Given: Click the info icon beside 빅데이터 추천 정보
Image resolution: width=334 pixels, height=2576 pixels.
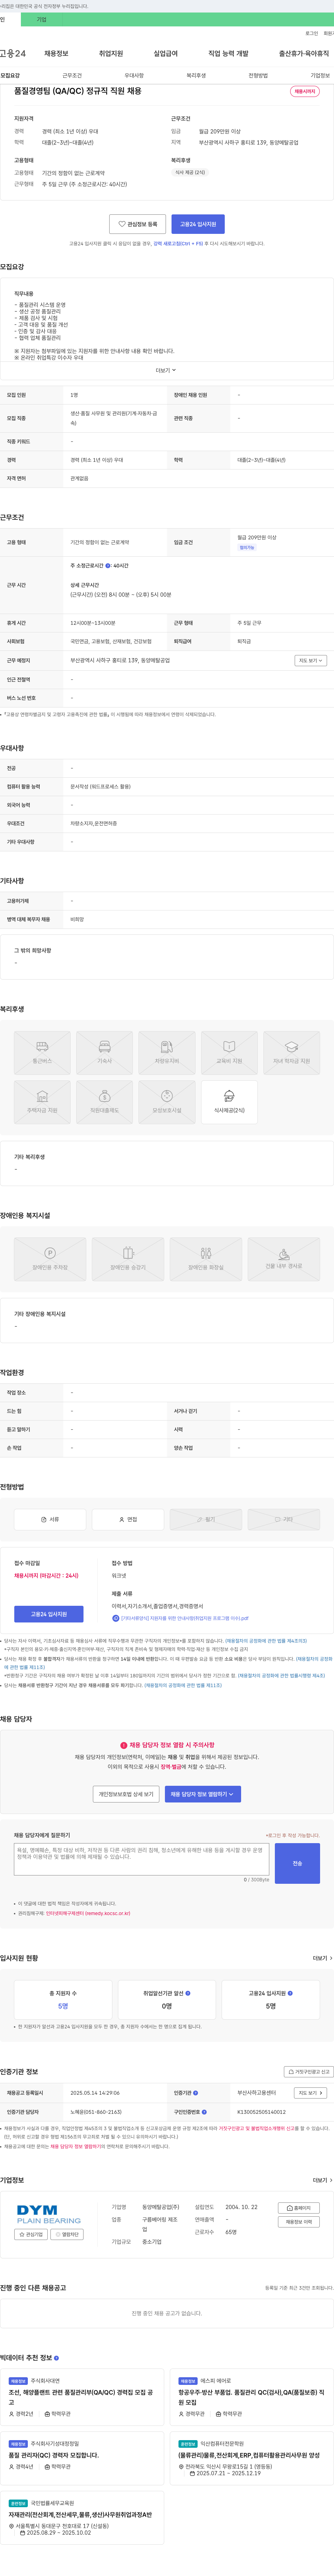Looking at the screenshot, I should tap(56, 2358).
